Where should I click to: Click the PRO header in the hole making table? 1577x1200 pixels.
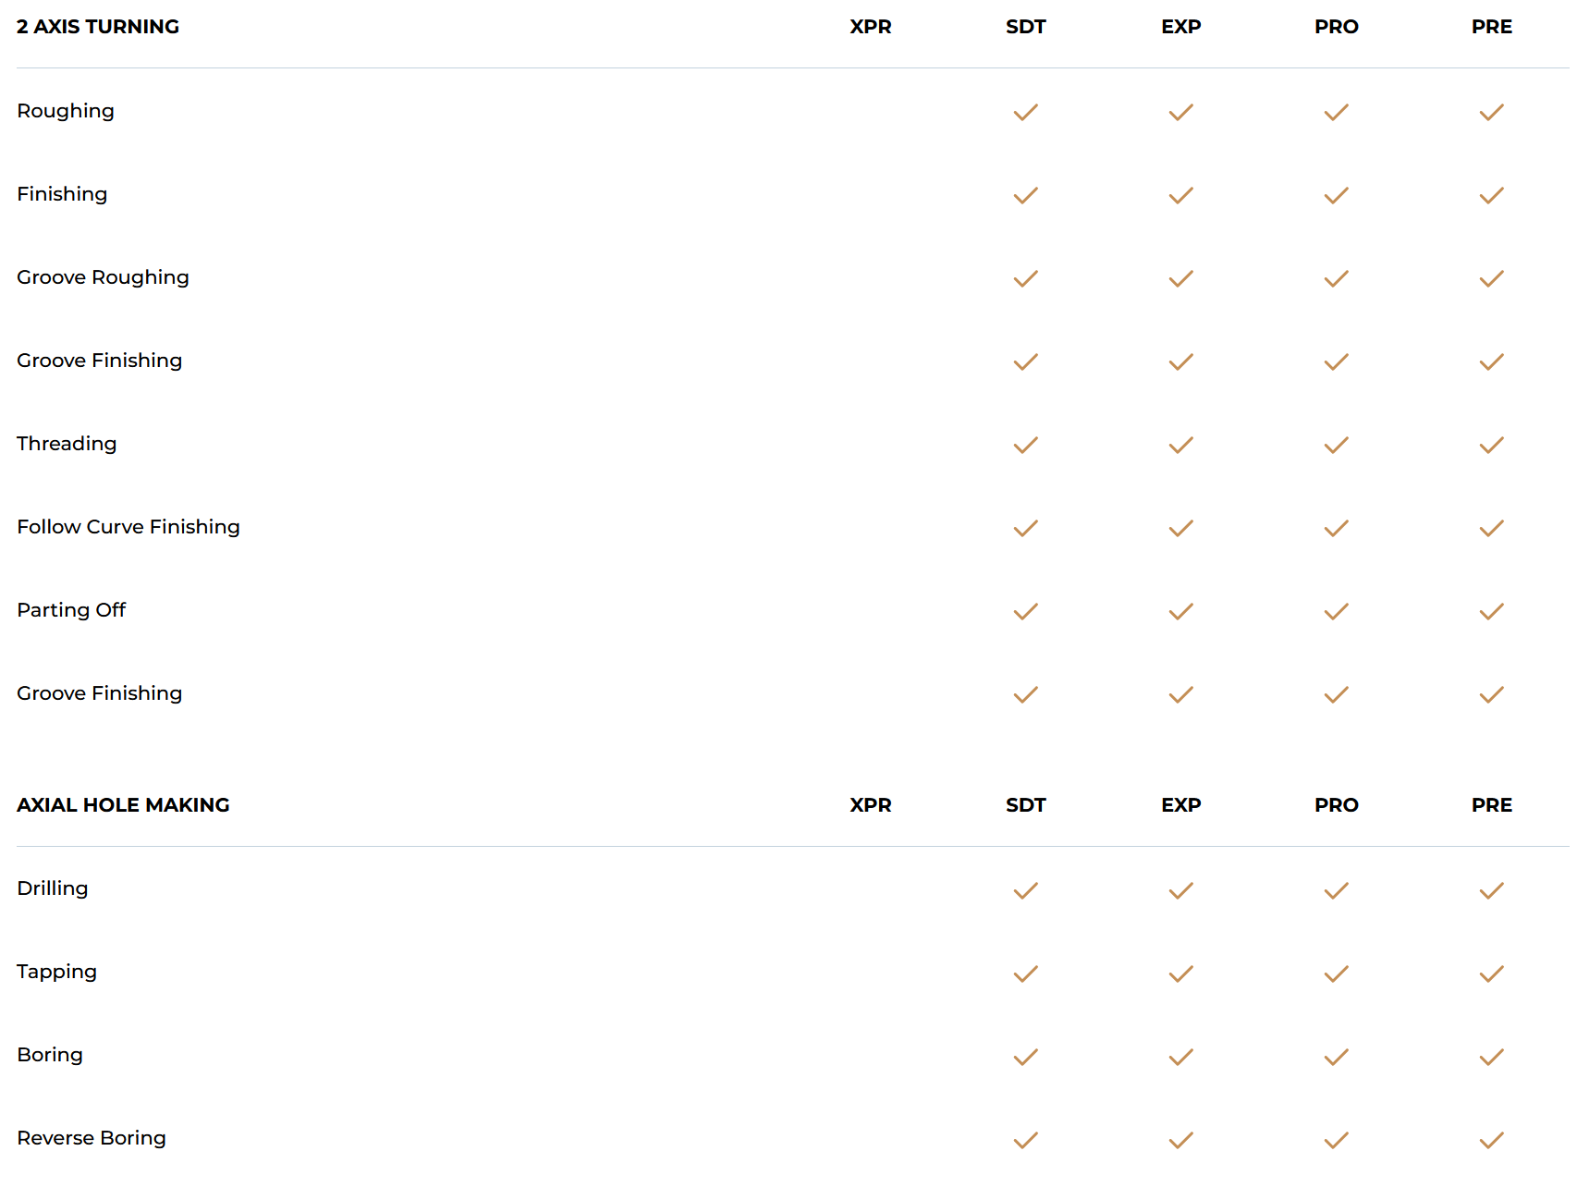coord(1336,805)
